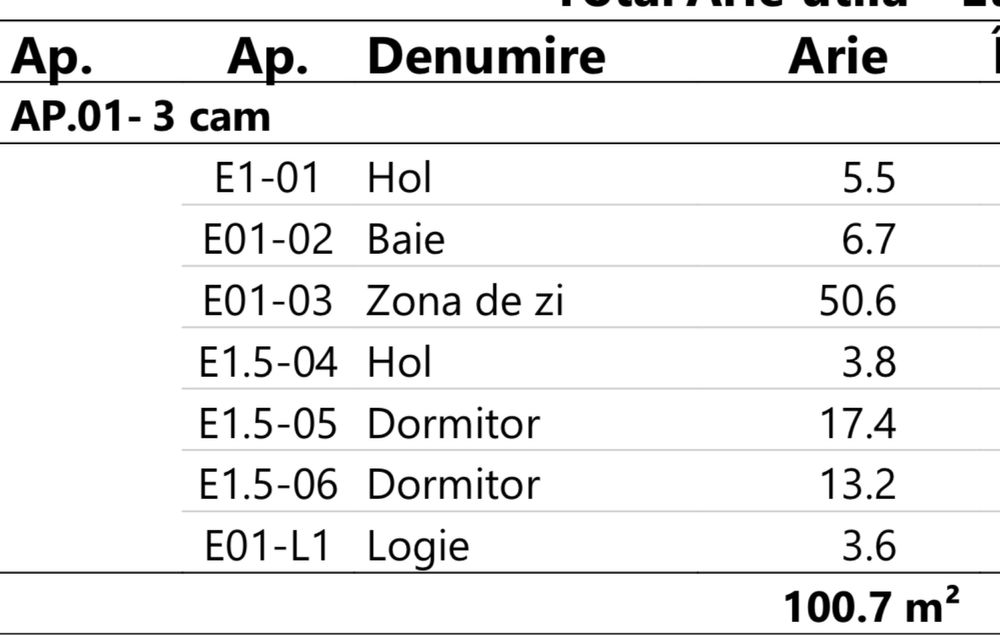Select the AP.01- 3 cam group row

click(141, 118)
